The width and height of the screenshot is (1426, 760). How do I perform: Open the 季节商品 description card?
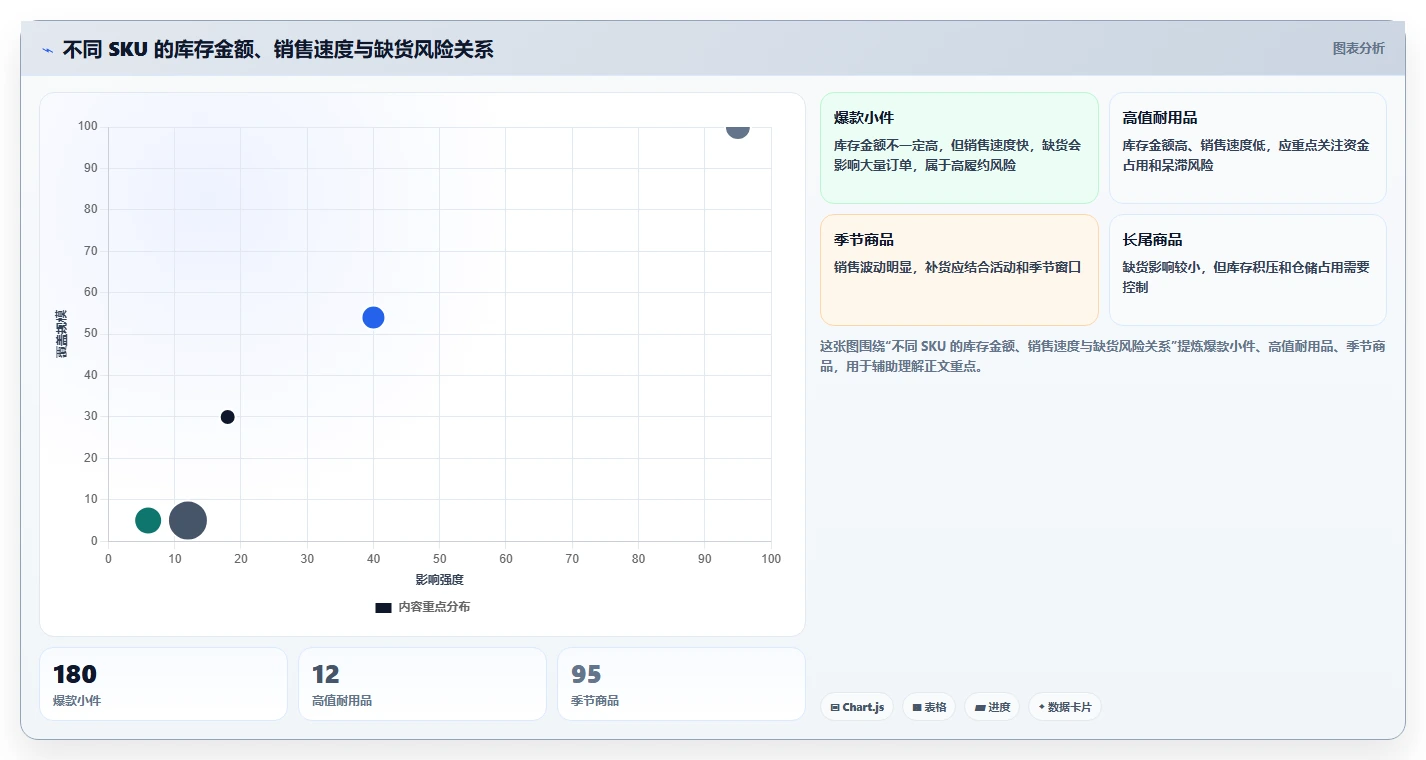[x=959, y=270]
